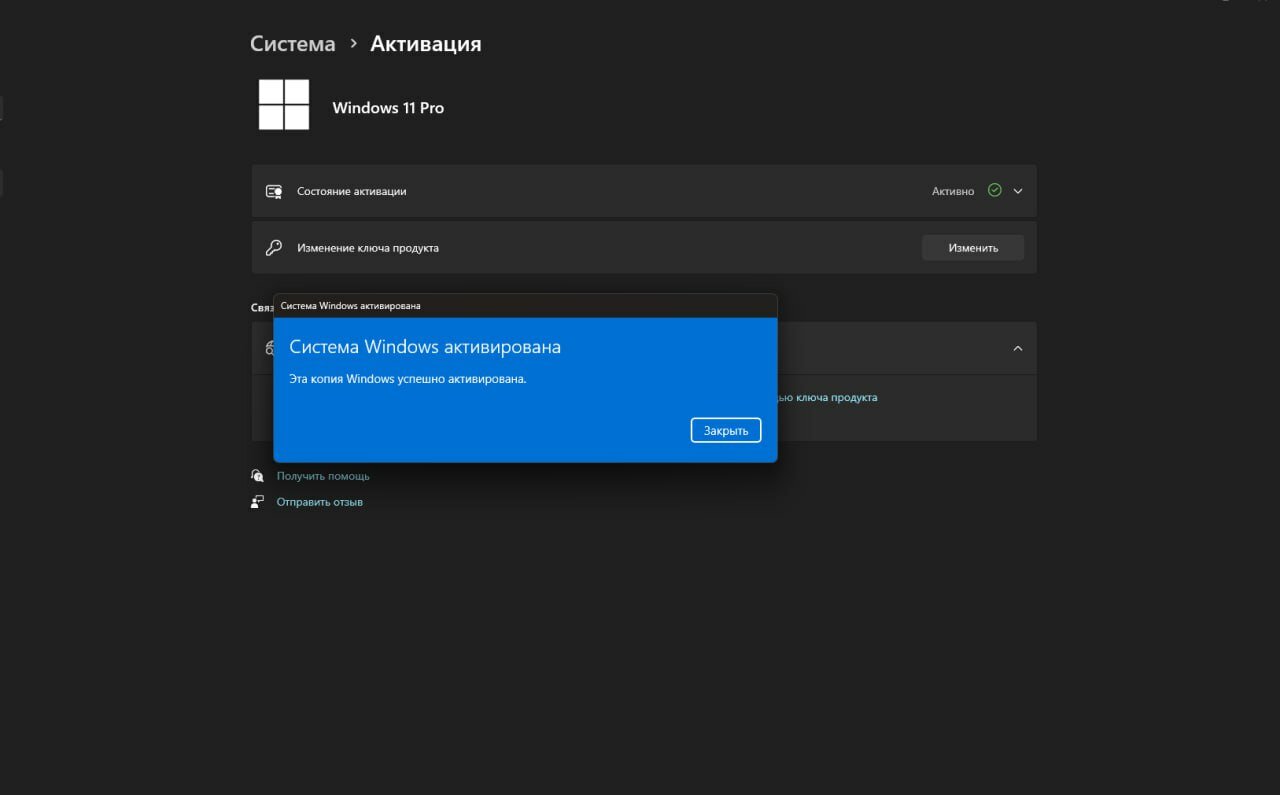Click the Состояние активации label
This screenshot has height=795, width=1280.
pyautogui.click(x=352, y=191)
